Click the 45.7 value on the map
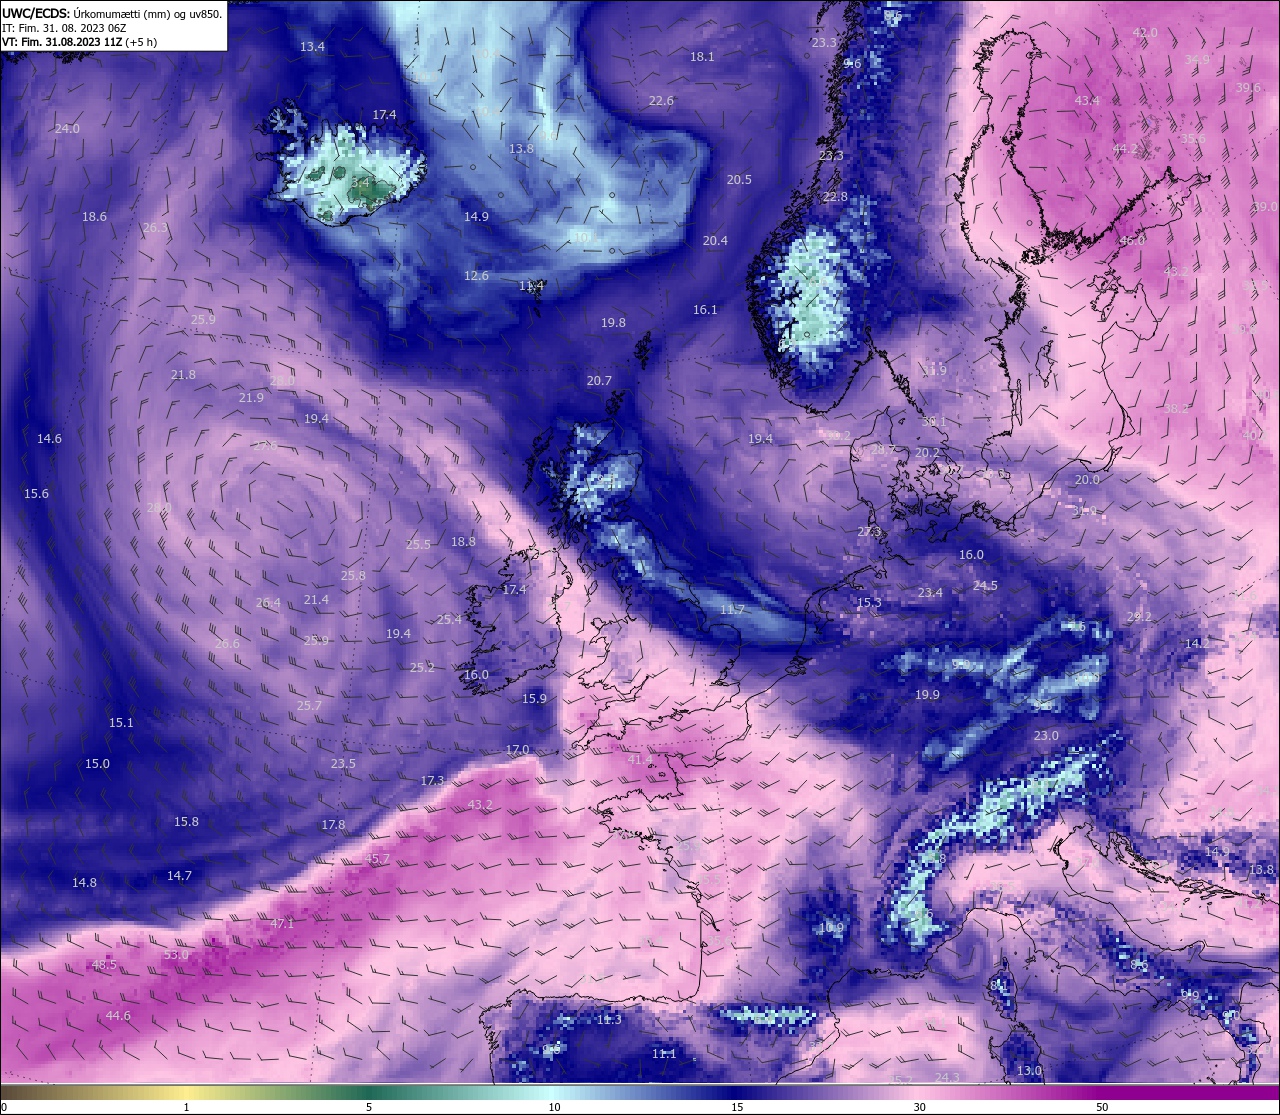 tap(377, 859)
